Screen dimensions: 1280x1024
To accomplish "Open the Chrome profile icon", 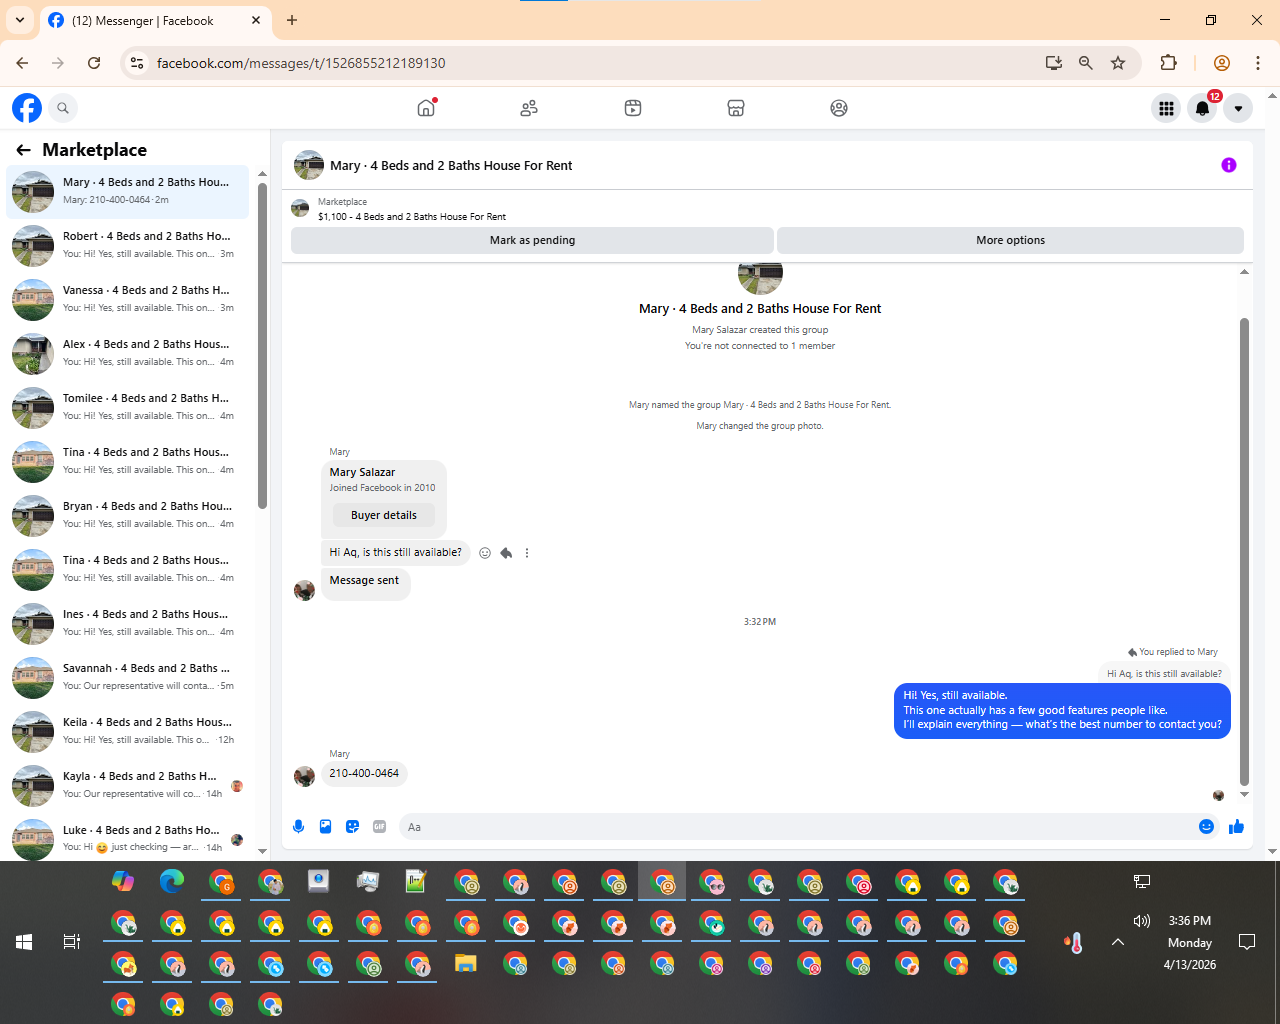I will click(x=1221, y=63).
